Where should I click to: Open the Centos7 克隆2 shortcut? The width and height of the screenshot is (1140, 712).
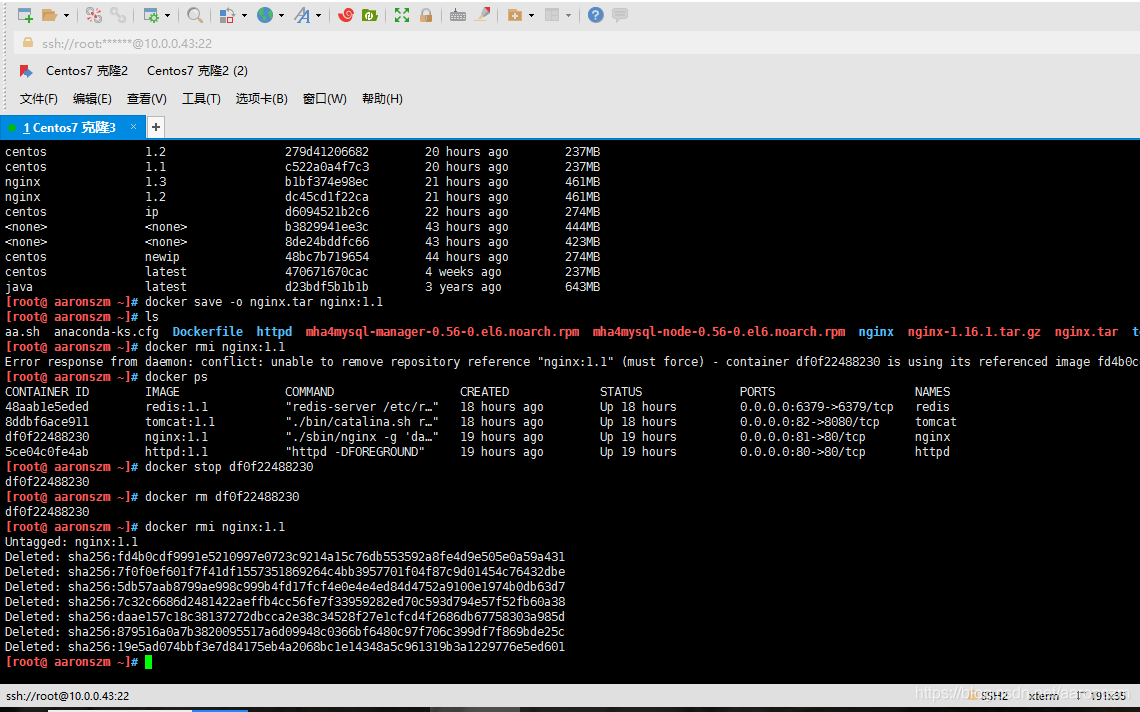click(x=87, y=71)
